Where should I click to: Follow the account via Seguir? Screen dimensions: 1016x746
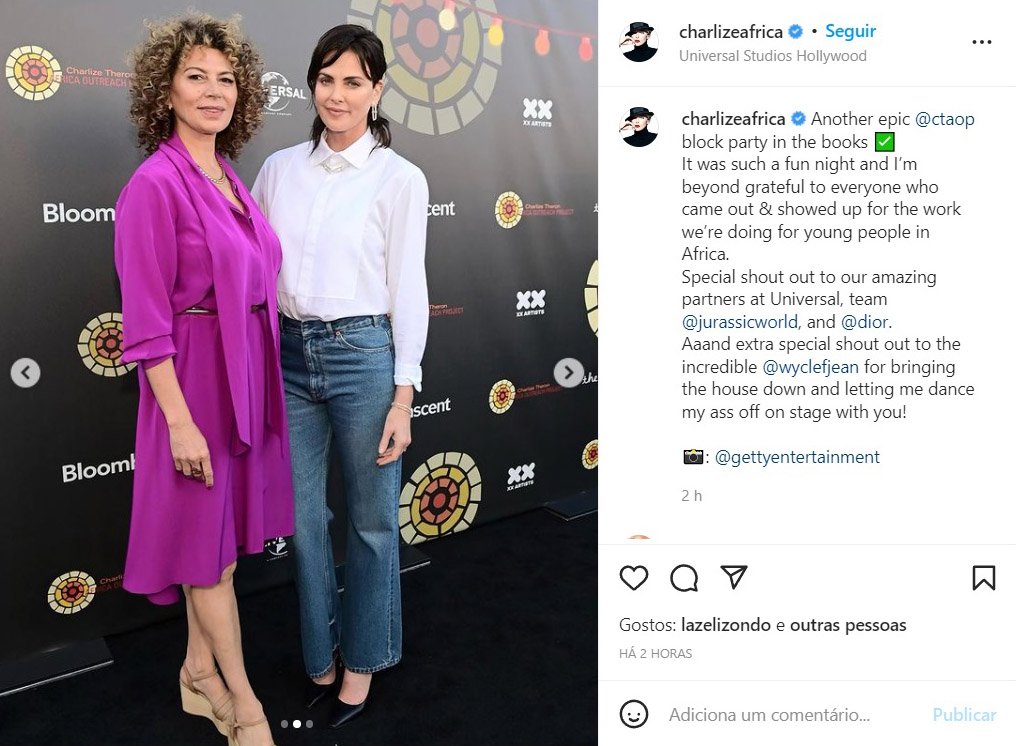point(850,31)
